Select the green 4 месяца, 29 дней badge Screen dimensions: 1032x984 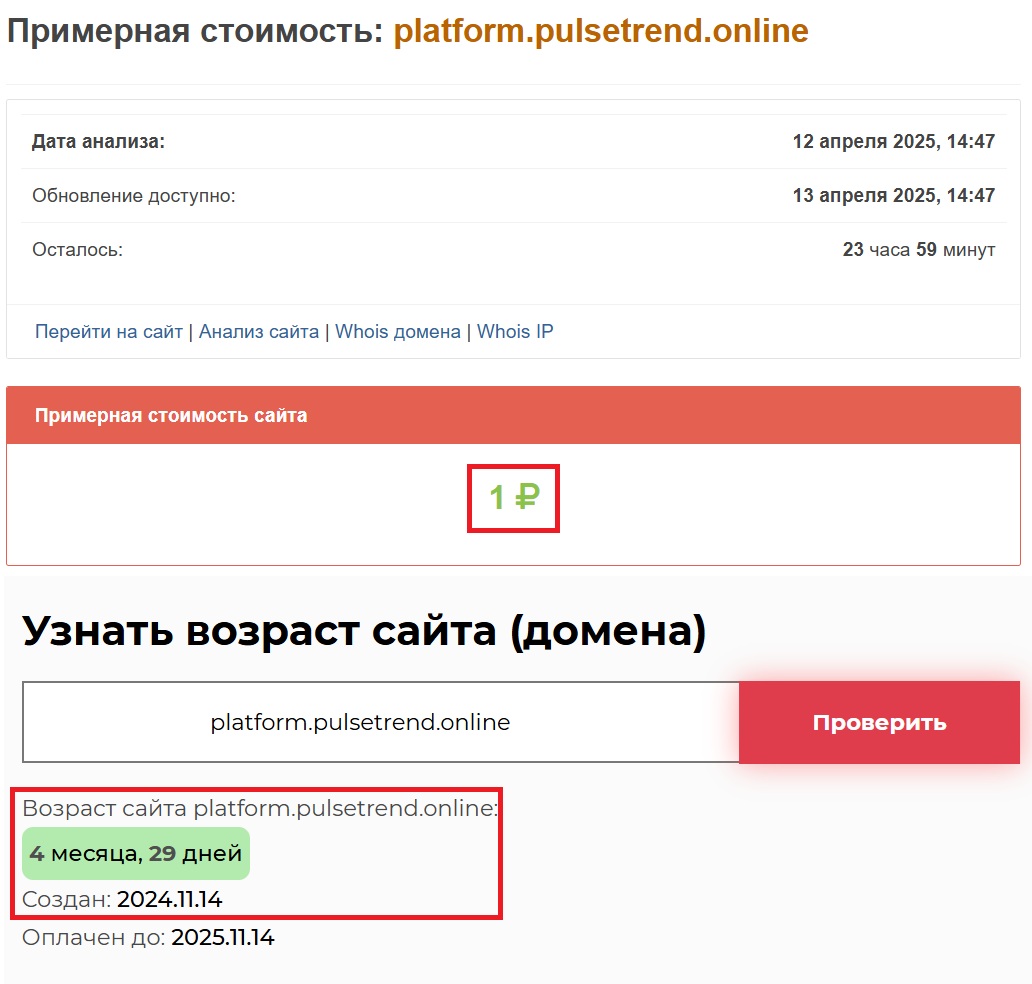pyautogui.click(x=136, y=854)
